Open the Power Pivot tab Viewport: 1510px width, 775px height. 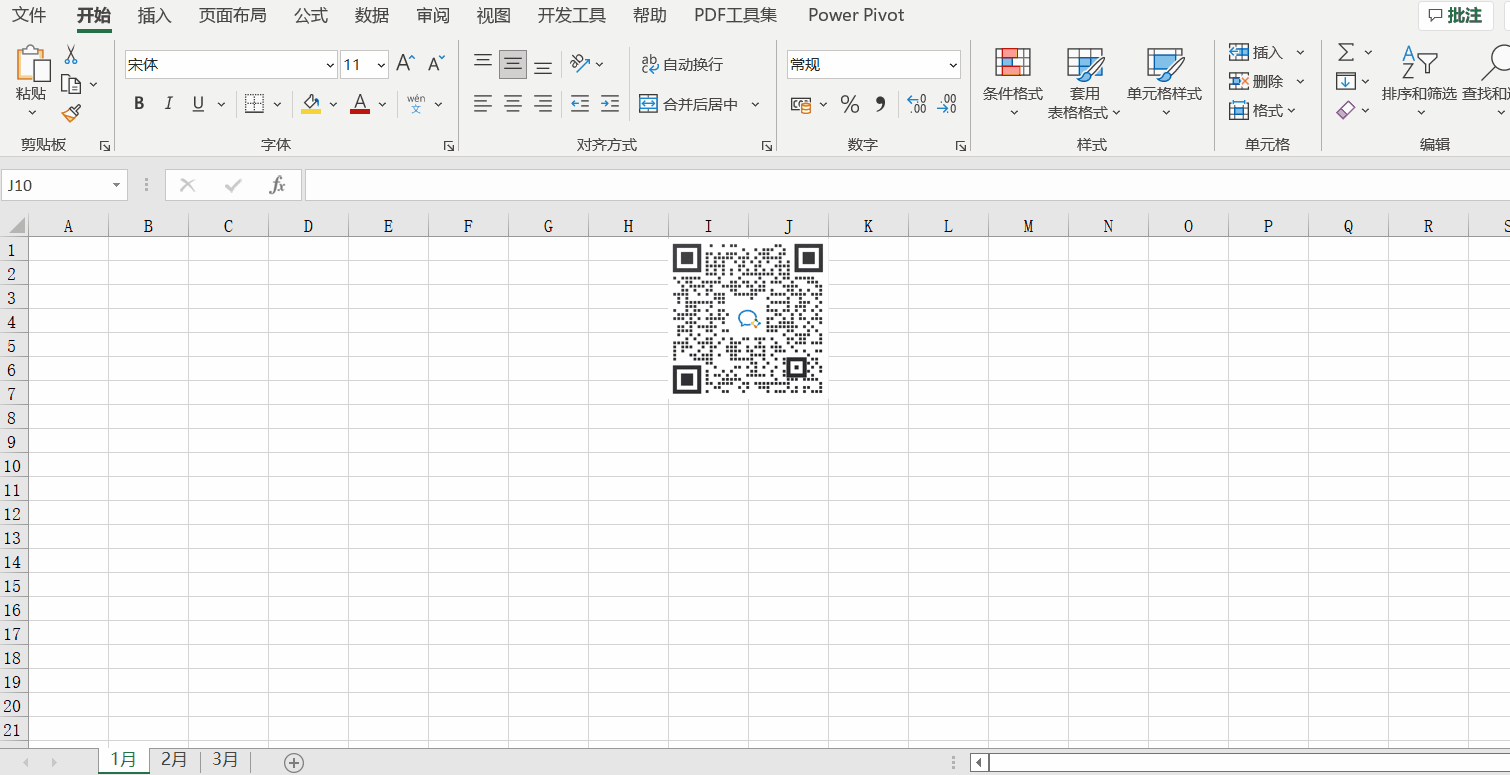pyautogui.click(x=856, y=15)
